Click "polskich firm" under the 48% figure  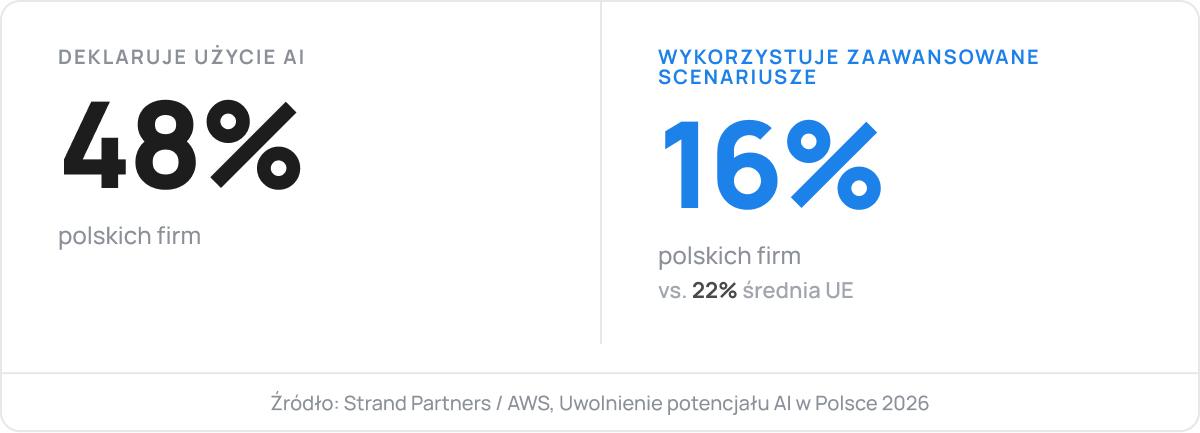point(130,237)
